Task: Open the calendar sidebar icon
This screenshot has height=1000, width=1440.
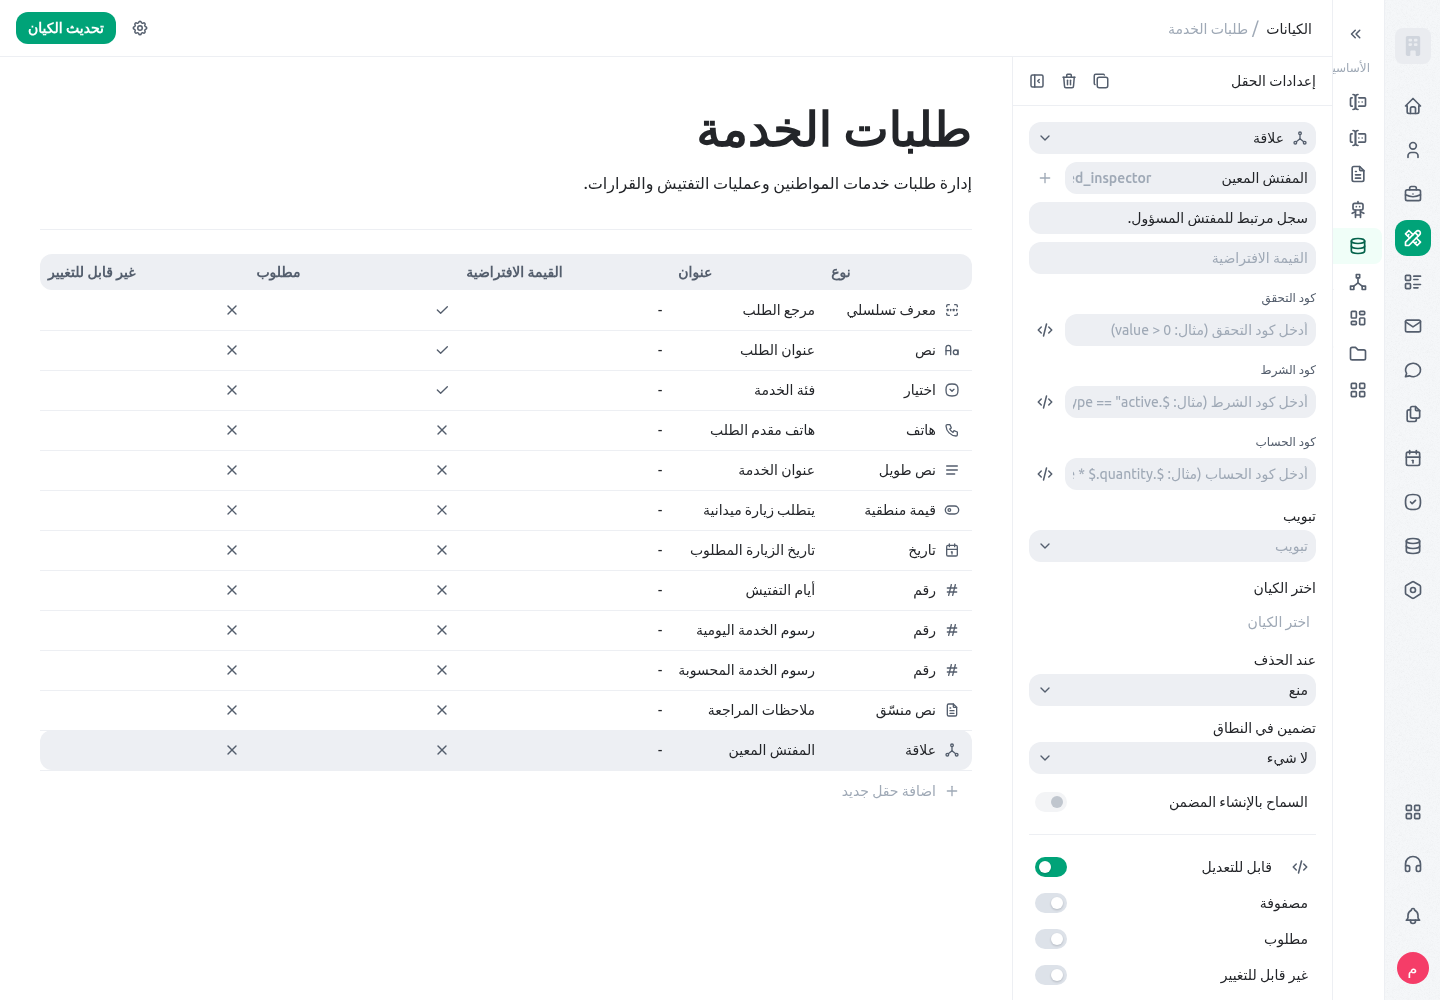Action: tap(1413, 458)
